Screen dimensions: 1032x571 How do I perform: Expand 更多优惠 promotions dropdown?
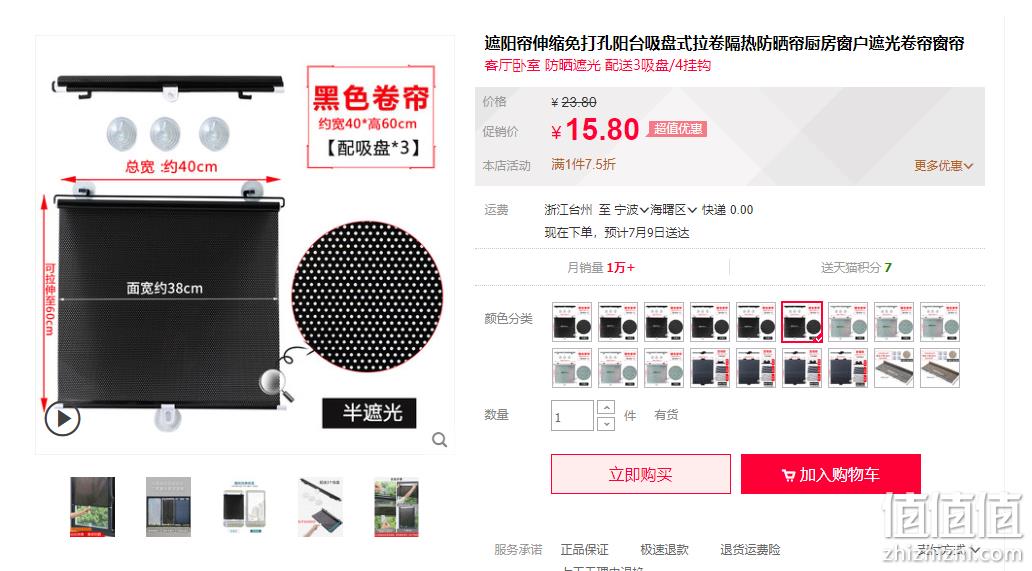[x=943, y=166]
